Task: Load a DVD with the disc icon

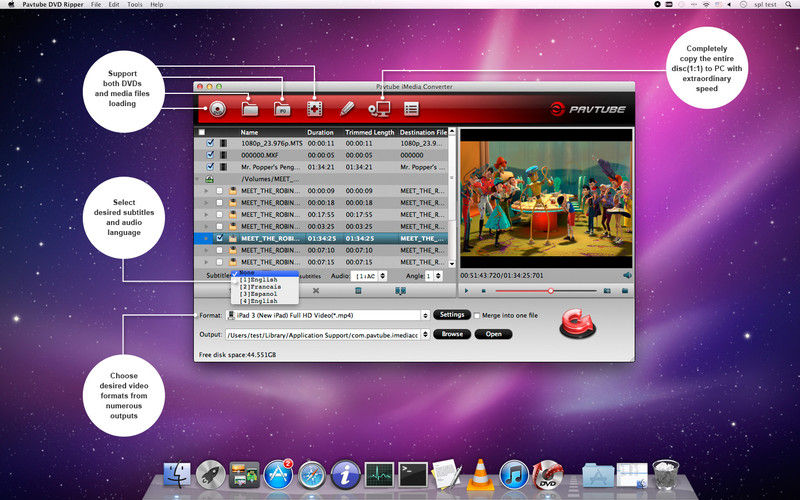Action: tap(217, 109)
